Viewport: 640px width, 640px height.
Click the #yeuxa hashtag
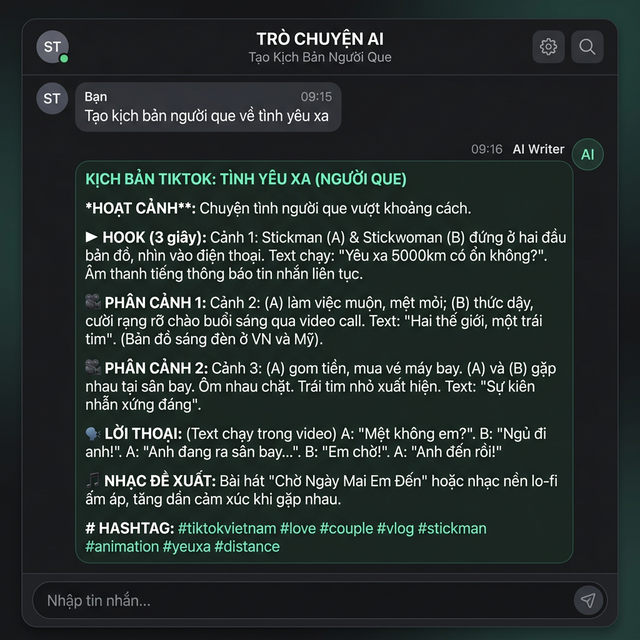coord(187,547)
